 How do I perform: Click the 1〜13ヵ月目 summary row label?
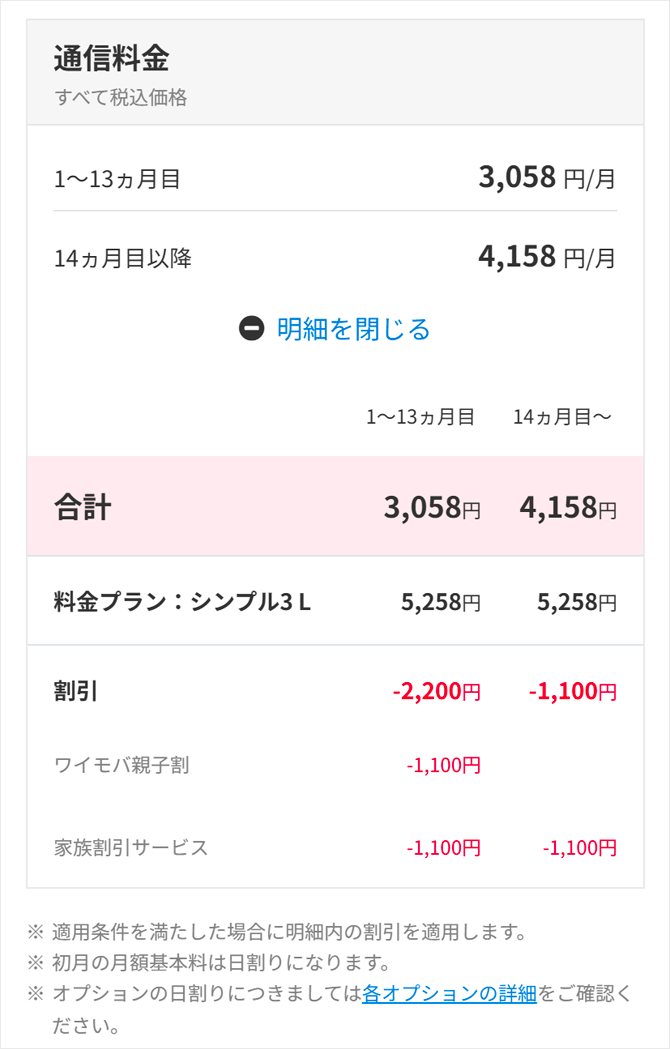click(x=117, y=180)
